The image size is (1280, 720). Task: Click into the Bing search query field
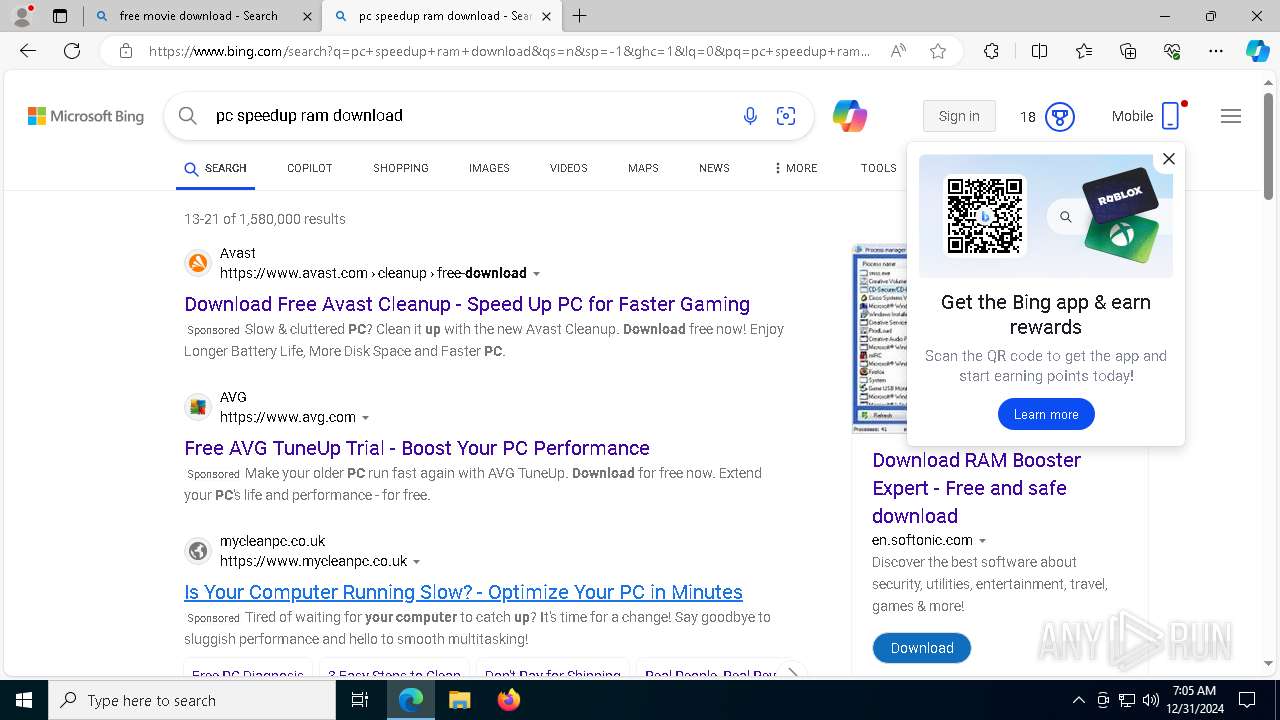470,116
